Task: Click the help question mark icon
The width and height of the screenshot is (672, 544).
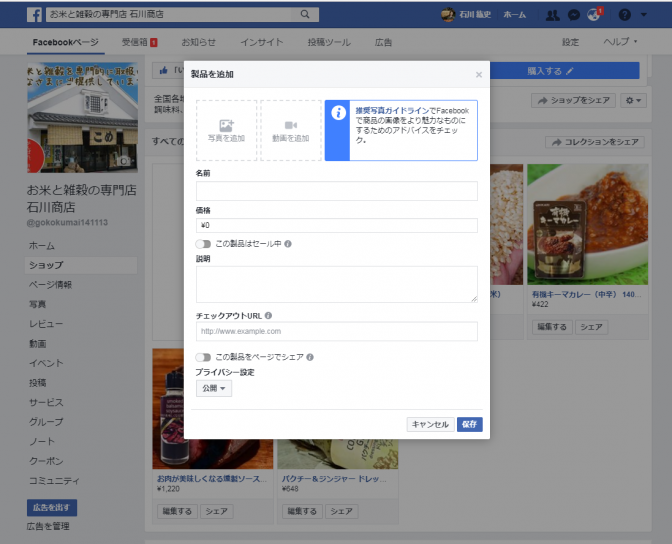Action: 624,15
